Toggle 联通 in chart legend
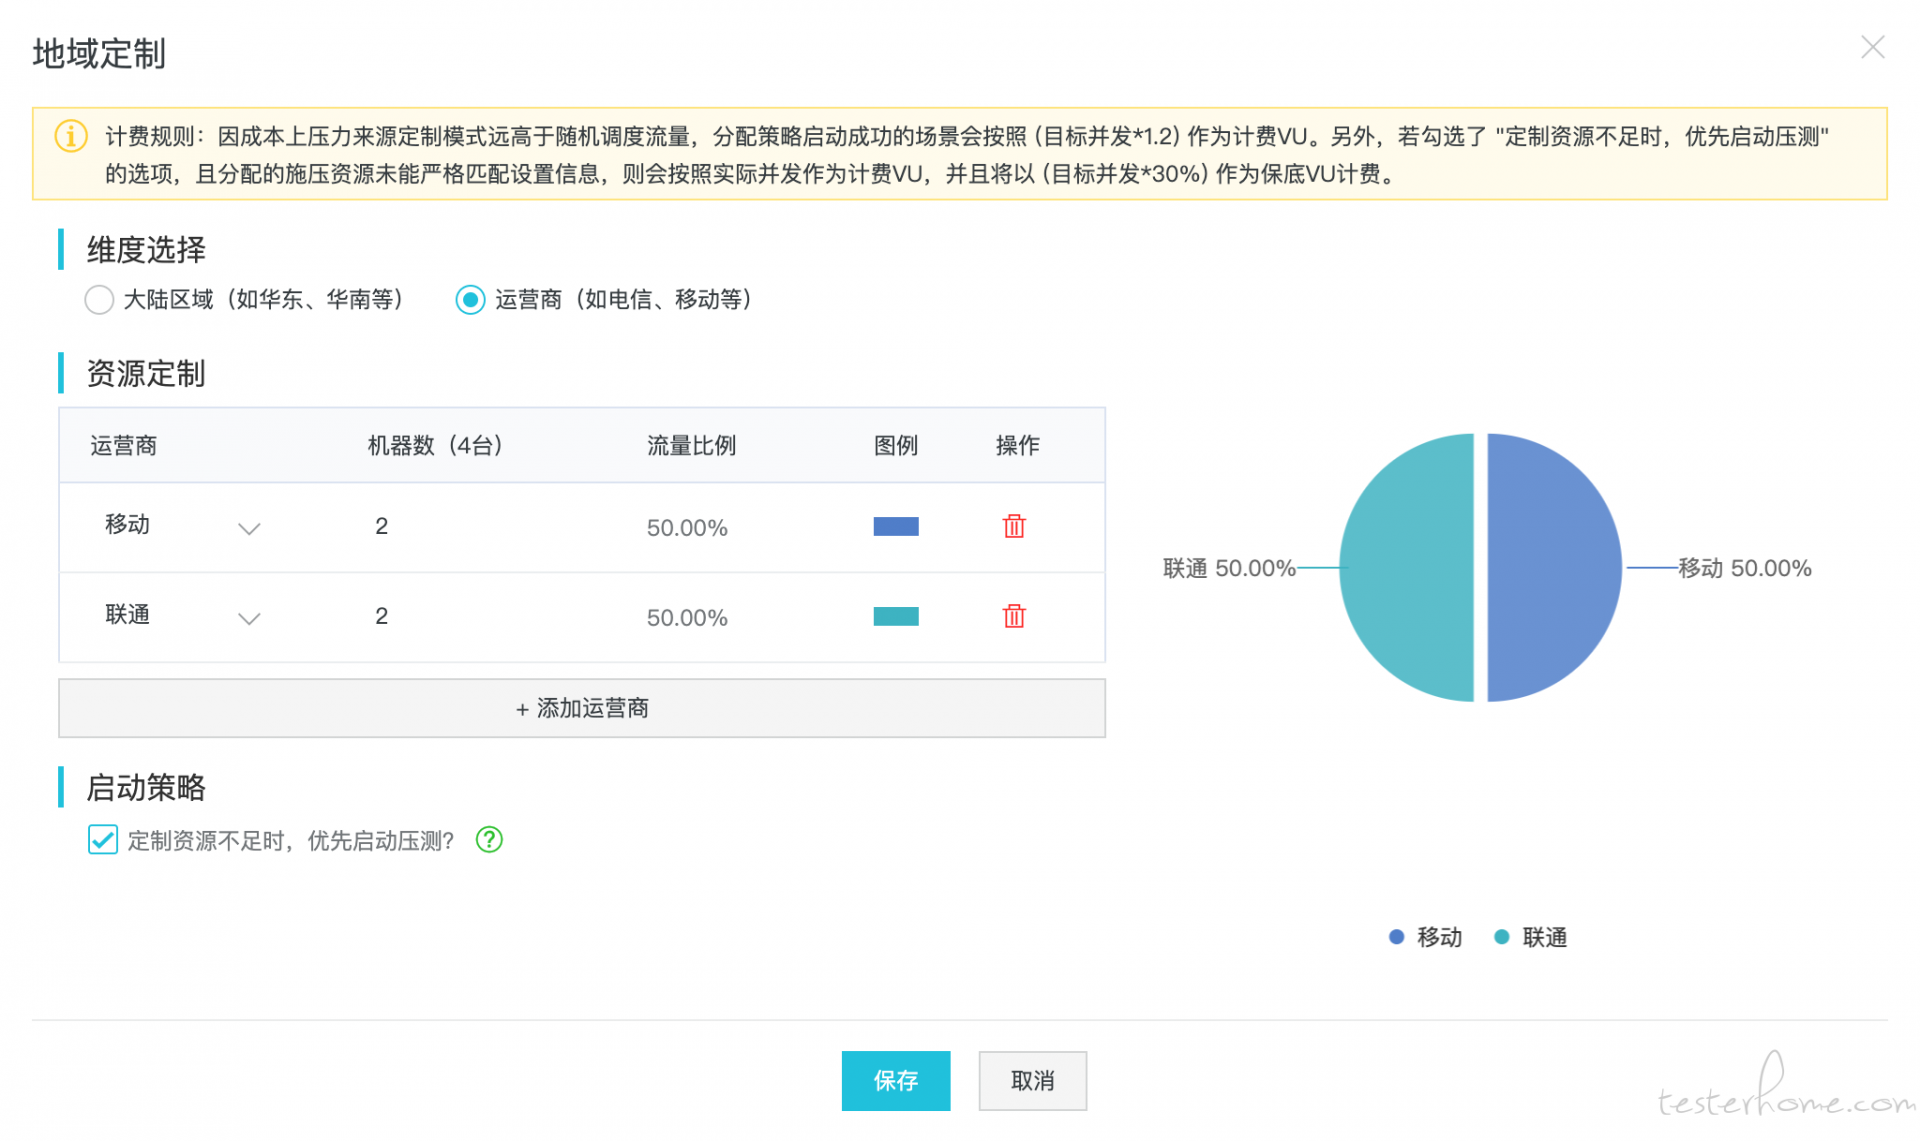1920x1141 pixels. [x=1530, y=937]
